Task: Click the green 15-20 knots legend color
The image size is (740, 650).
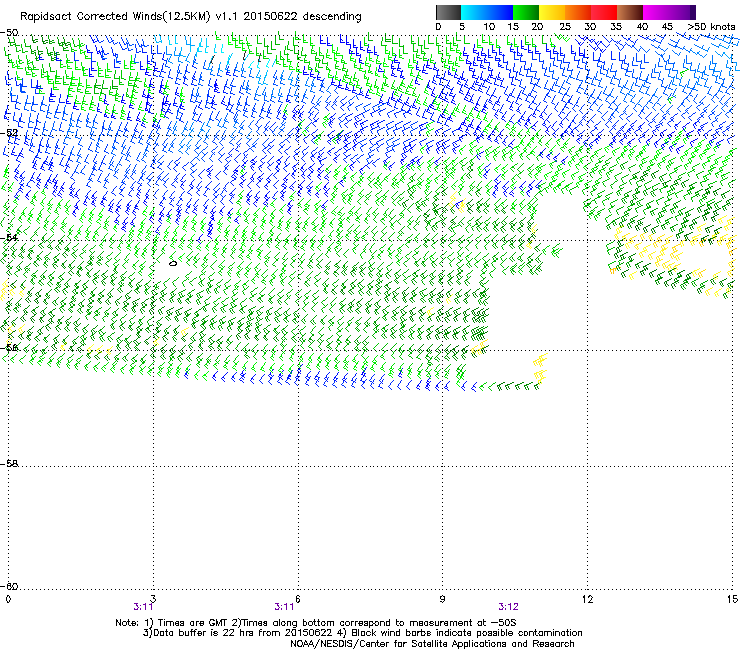Action: point(526,12)
